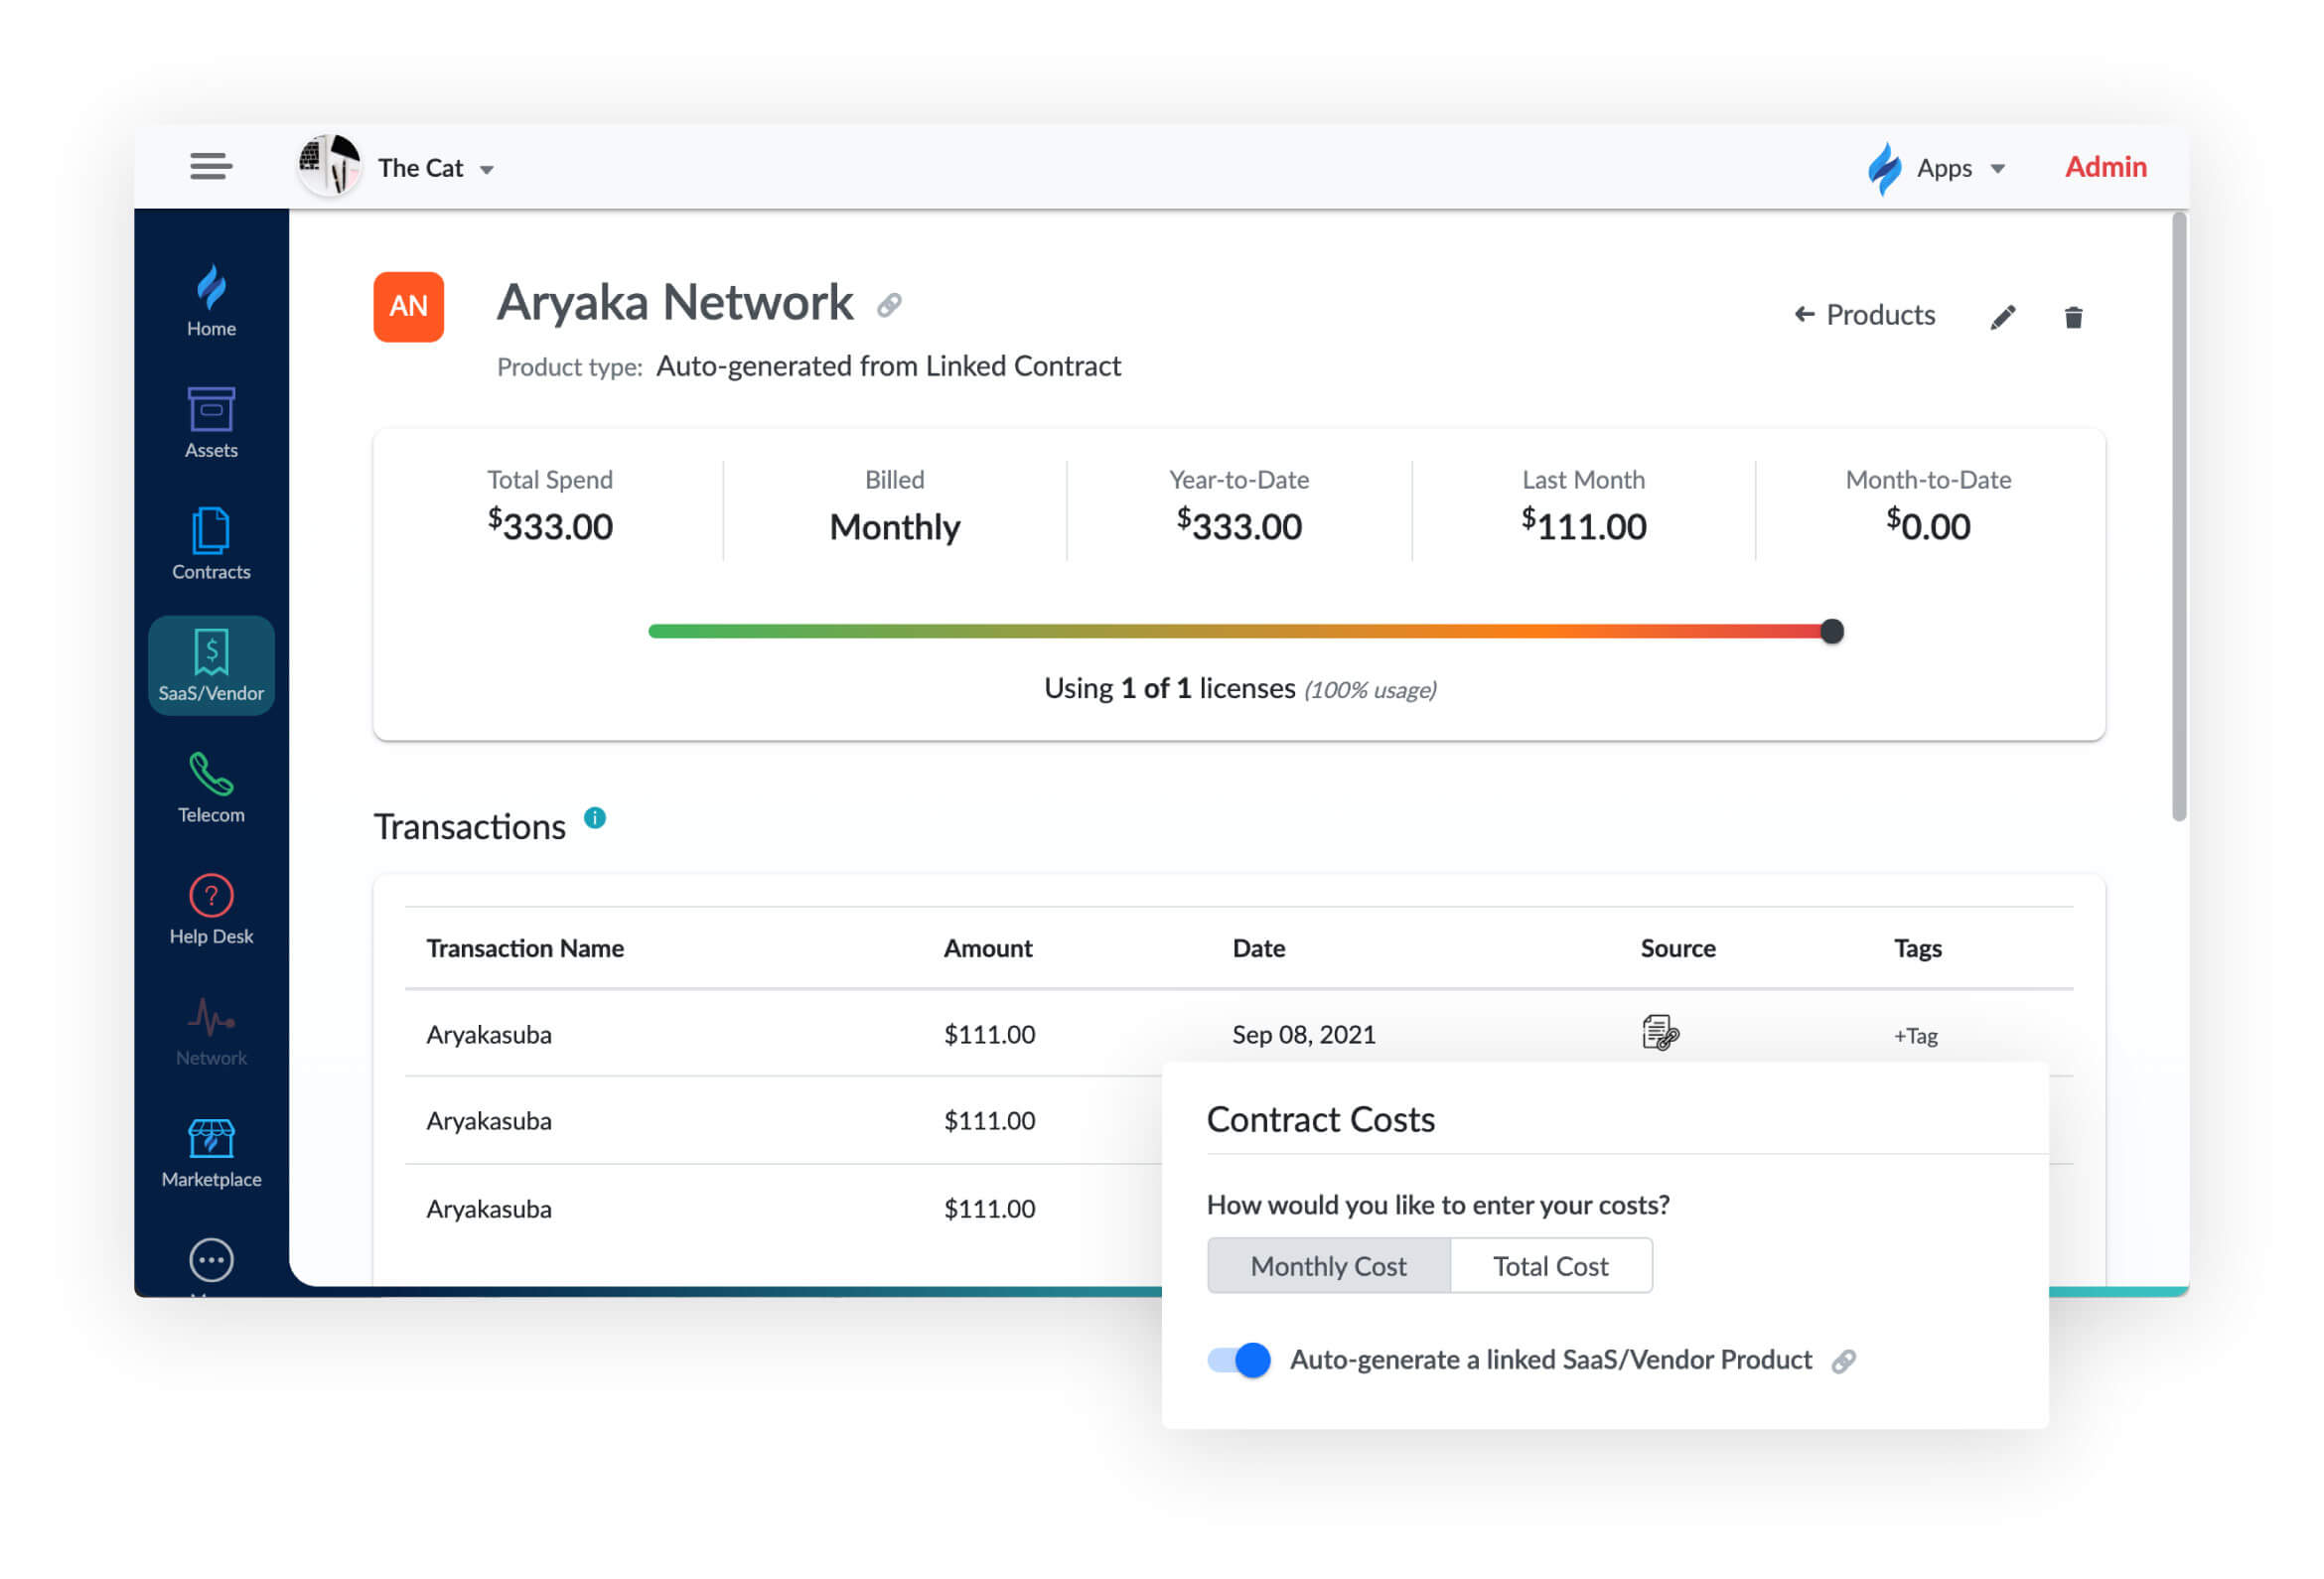Edit product with the pencil icon
This screenshot has height=1579, width=2324.
tap(2002, 317)
